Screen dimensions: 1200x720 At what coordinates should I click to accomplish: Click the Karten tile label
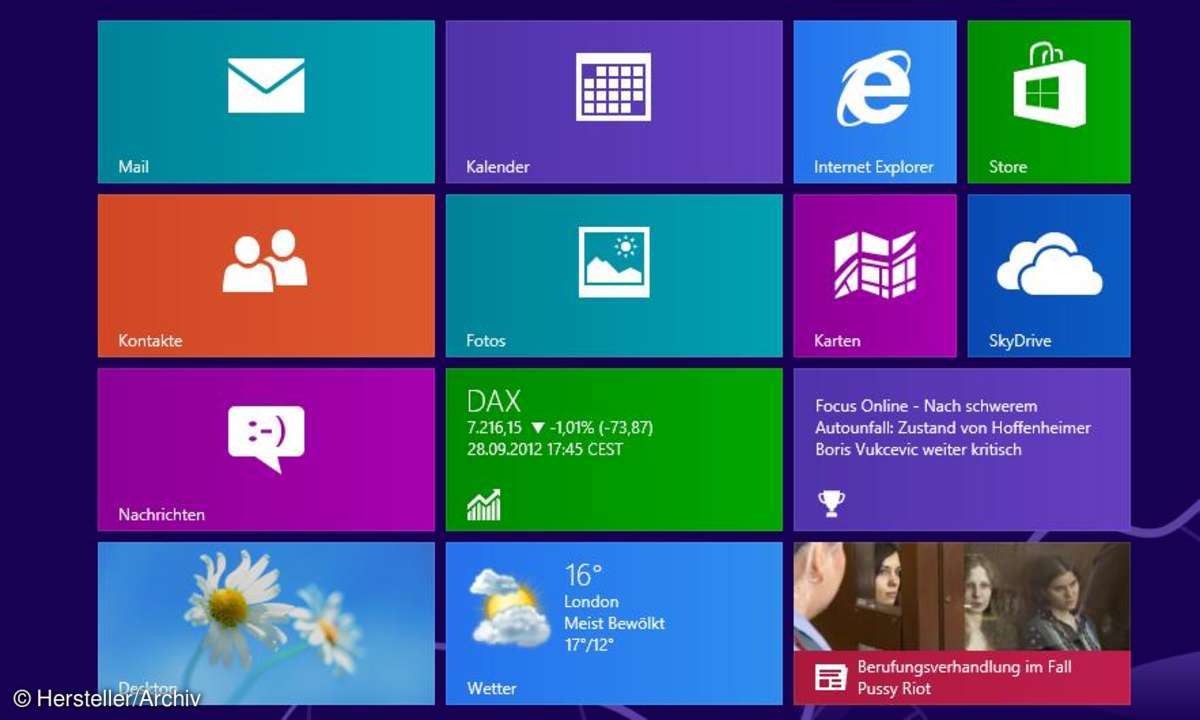[837, 341]
